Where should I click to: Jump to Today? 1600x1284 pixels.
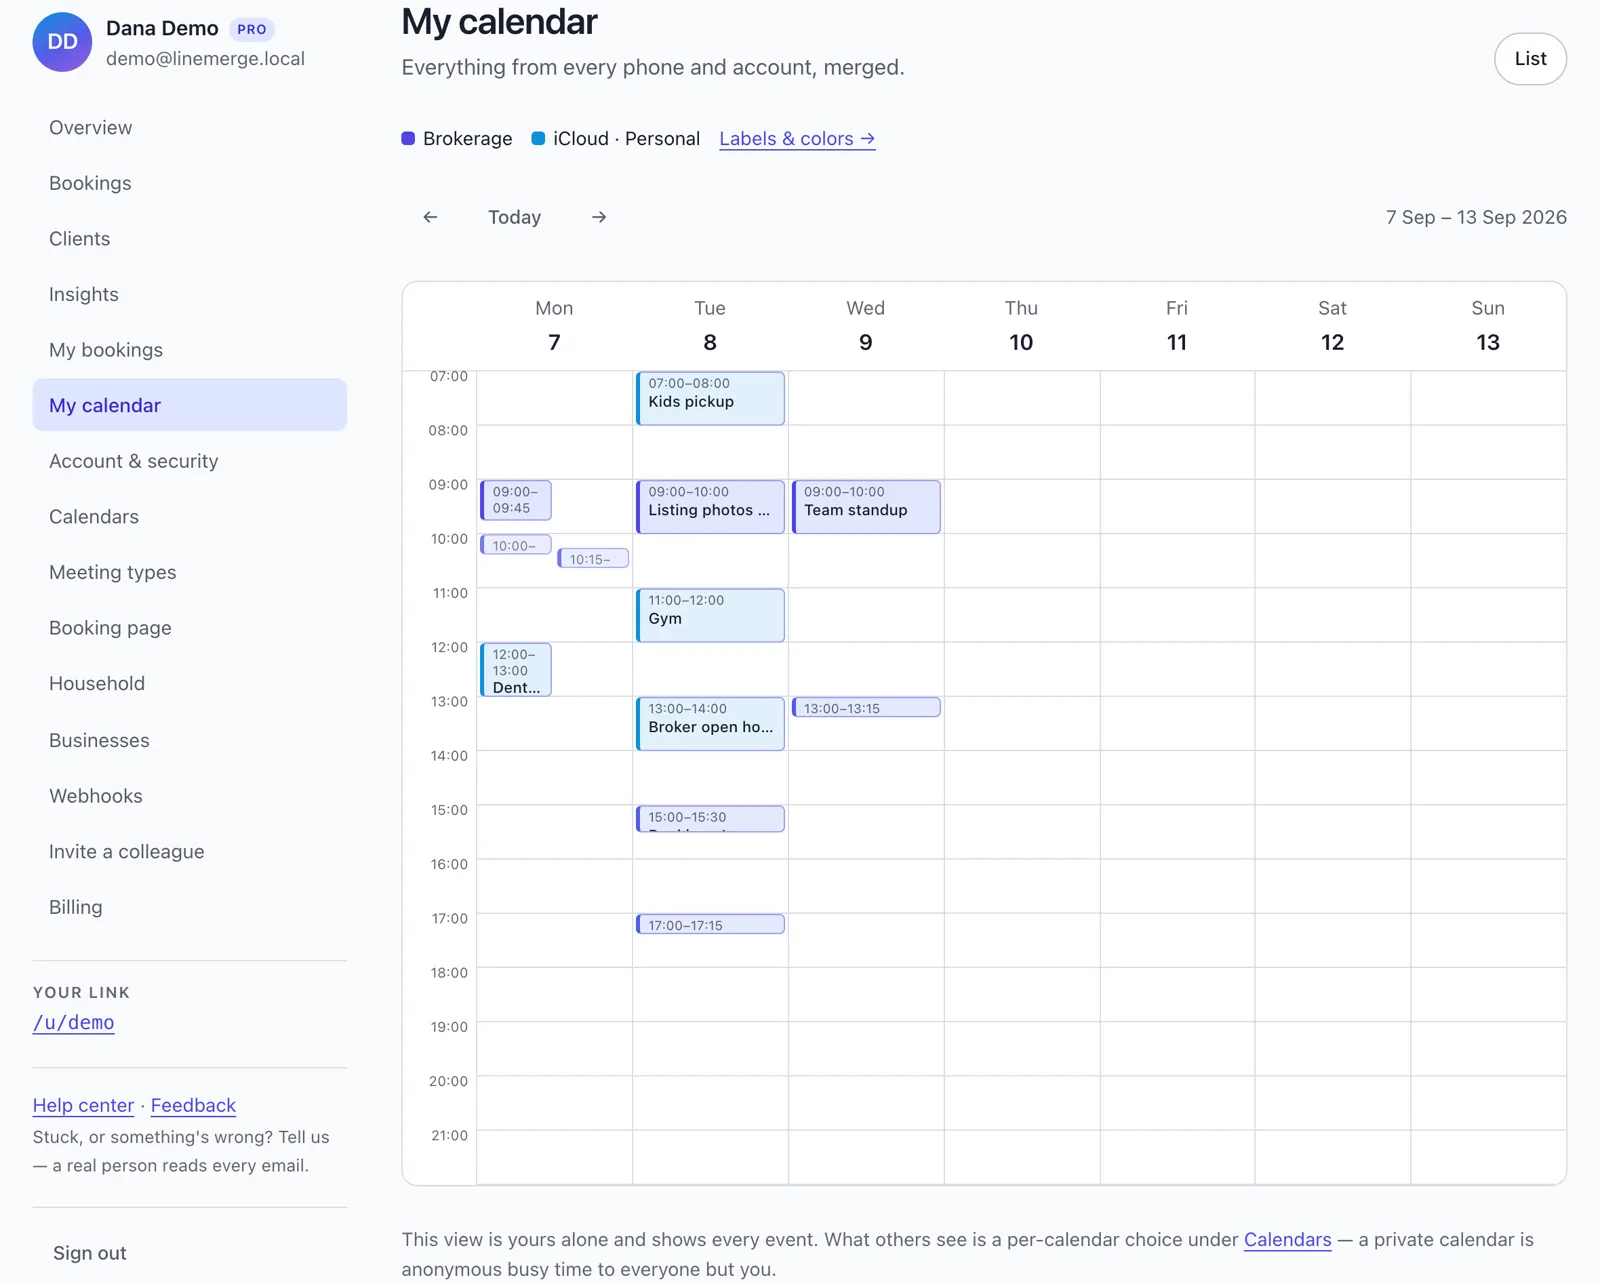[514, 217]
